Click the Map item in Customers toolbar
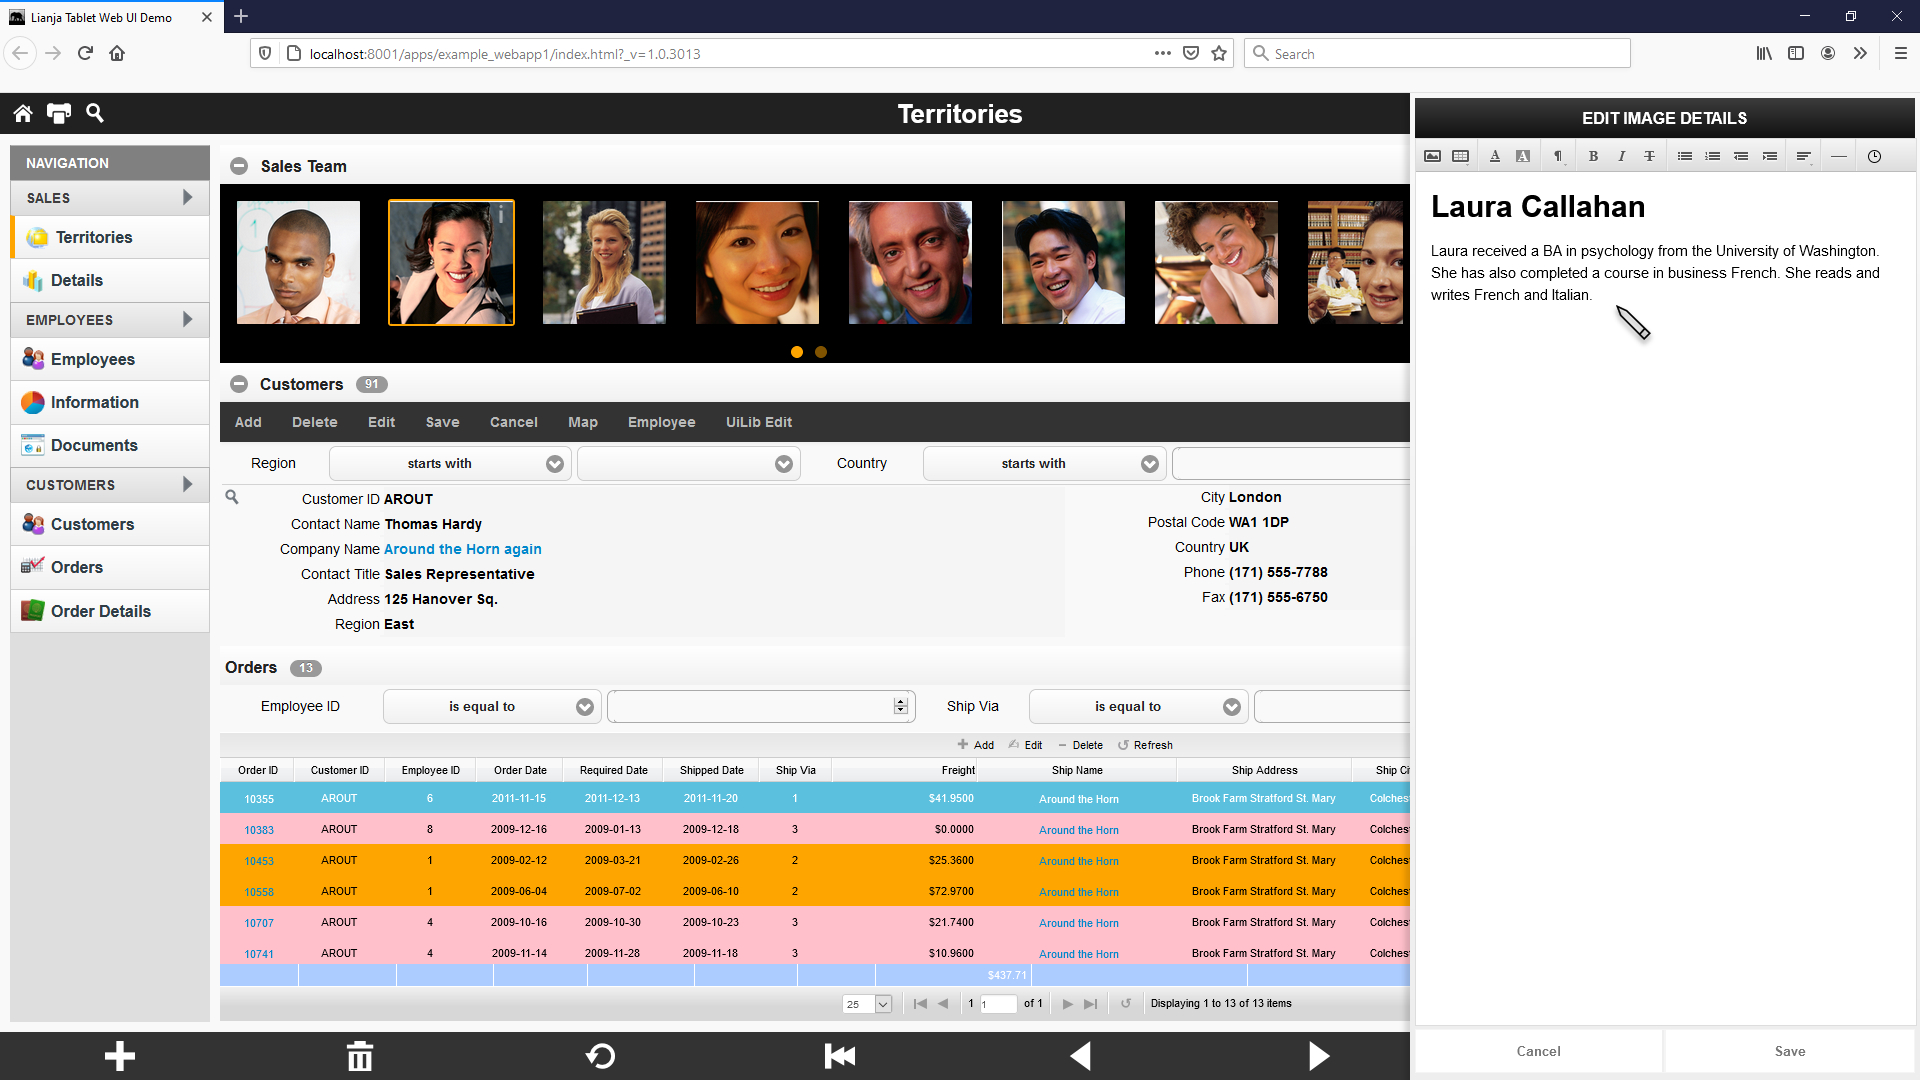This screenshot has height=1080, width=1920. coord(582,422)
